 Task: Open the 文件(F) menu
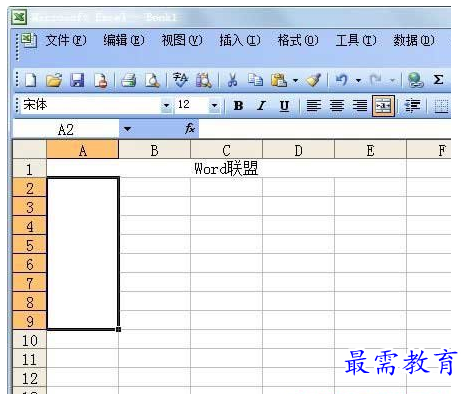tap(66, 40)
